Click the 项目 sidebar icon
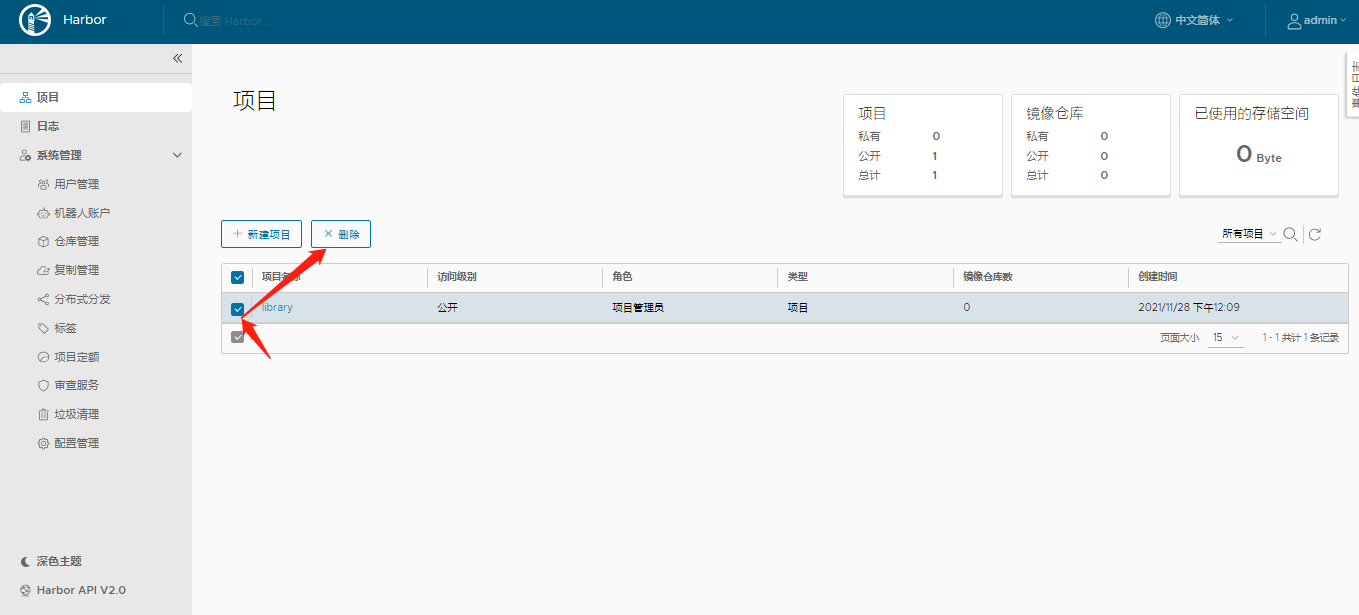This screenshot has height=615, width=1359. click(26, 98)
